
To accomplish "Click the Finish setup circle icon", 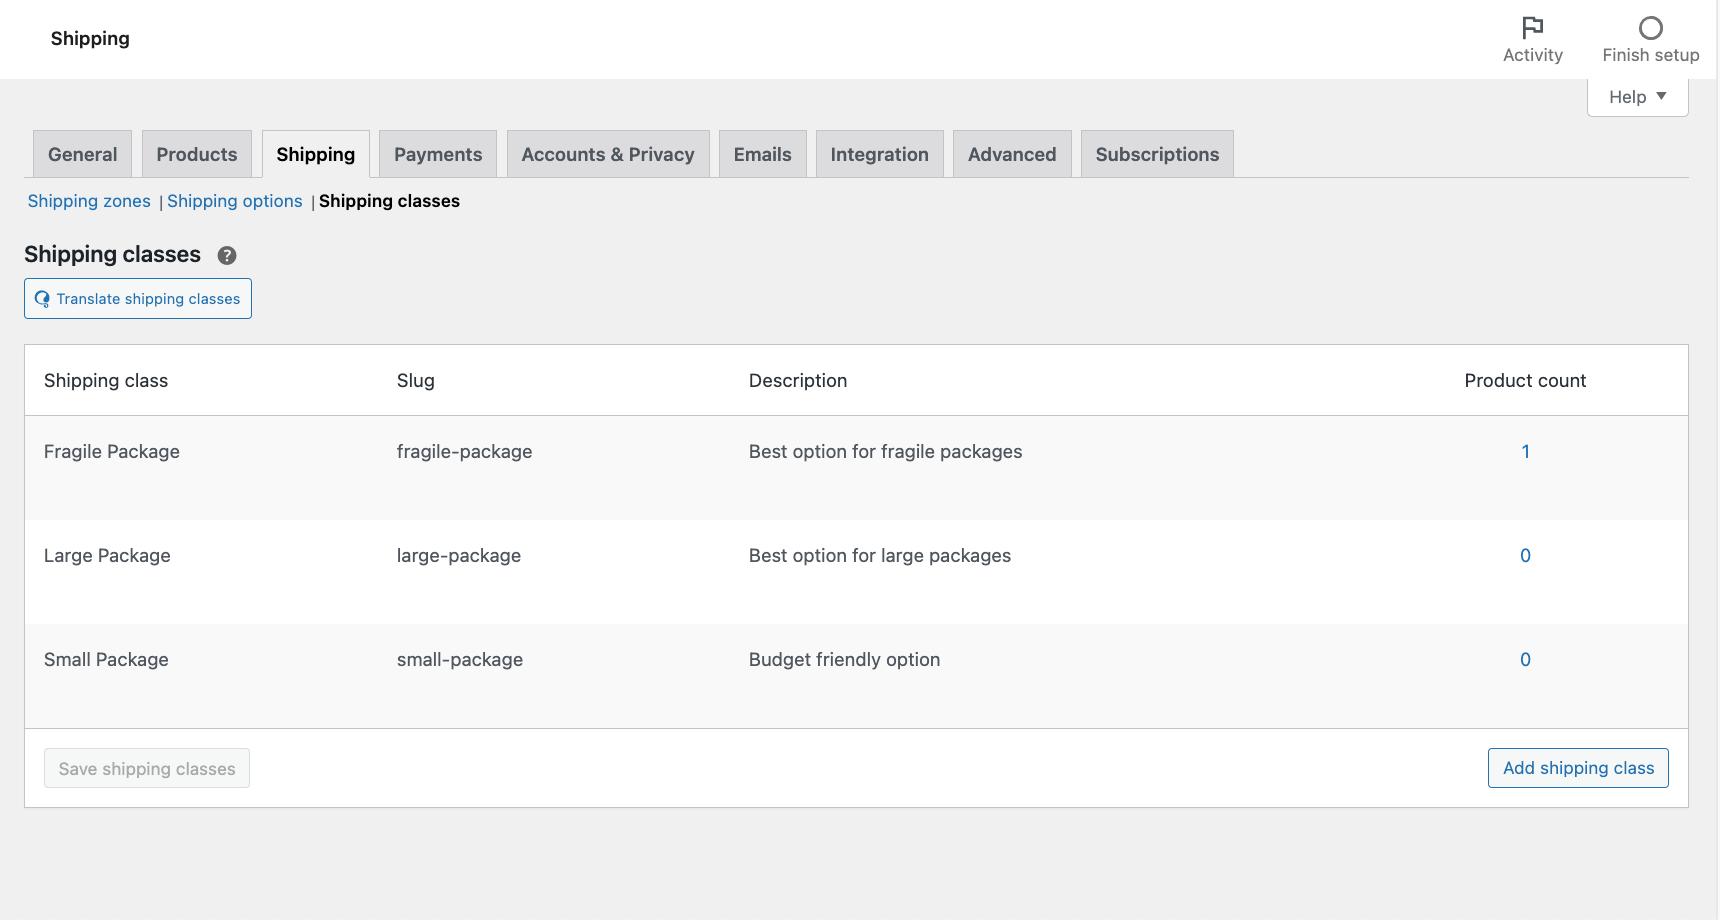I will [x=1650, y=27].
